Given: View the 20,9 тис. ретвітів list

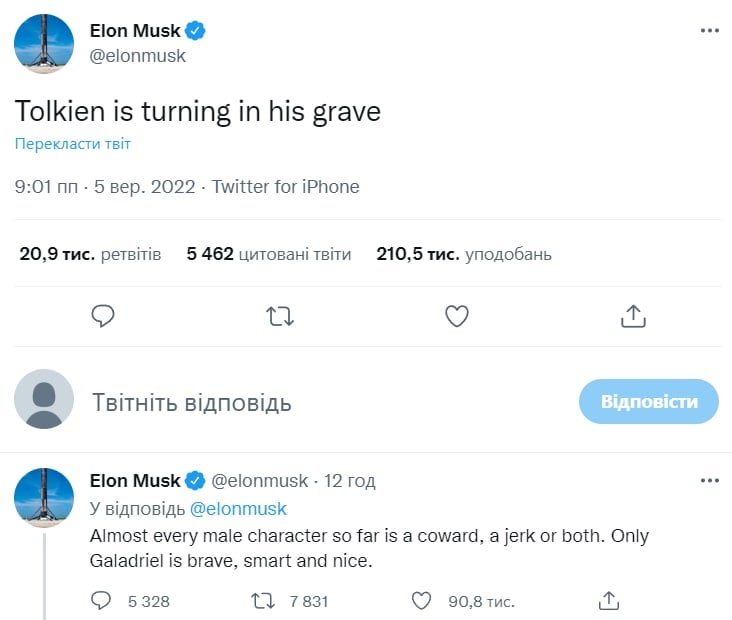Looking at the screenshot, I should (90, 254).
